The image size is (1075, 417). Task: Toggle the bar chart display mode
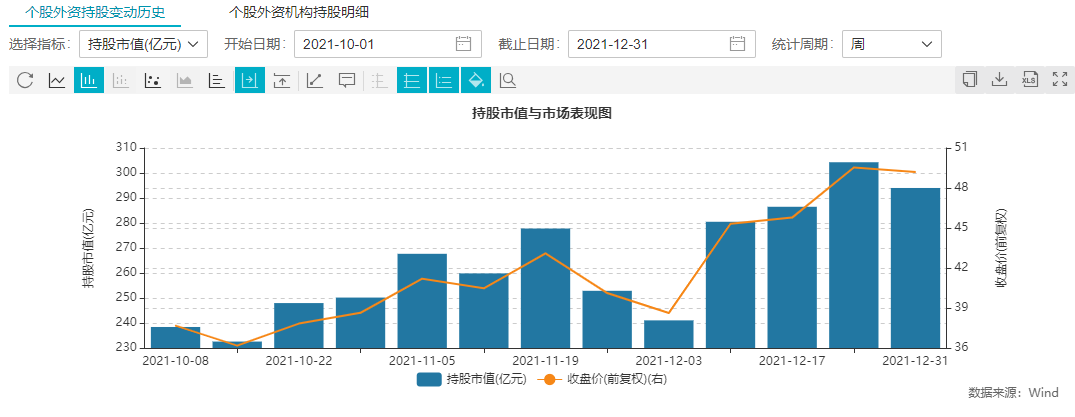point(89,80)
